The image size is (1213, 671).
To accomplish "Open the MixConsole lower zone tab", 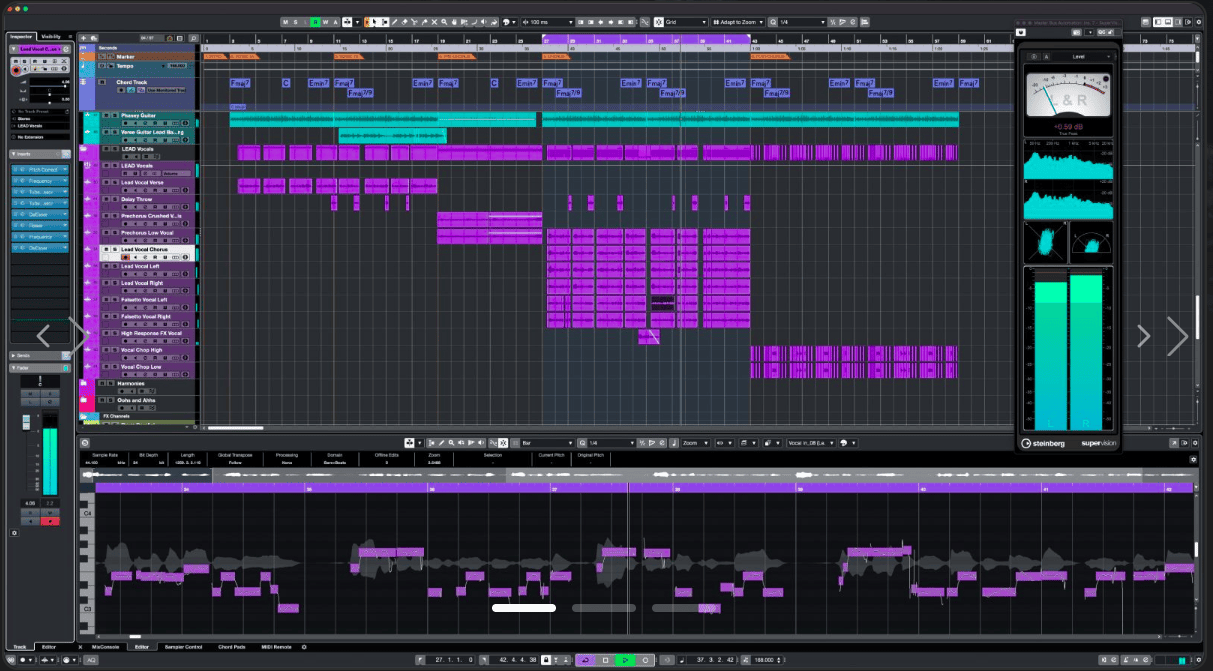I will click(105, 647).
